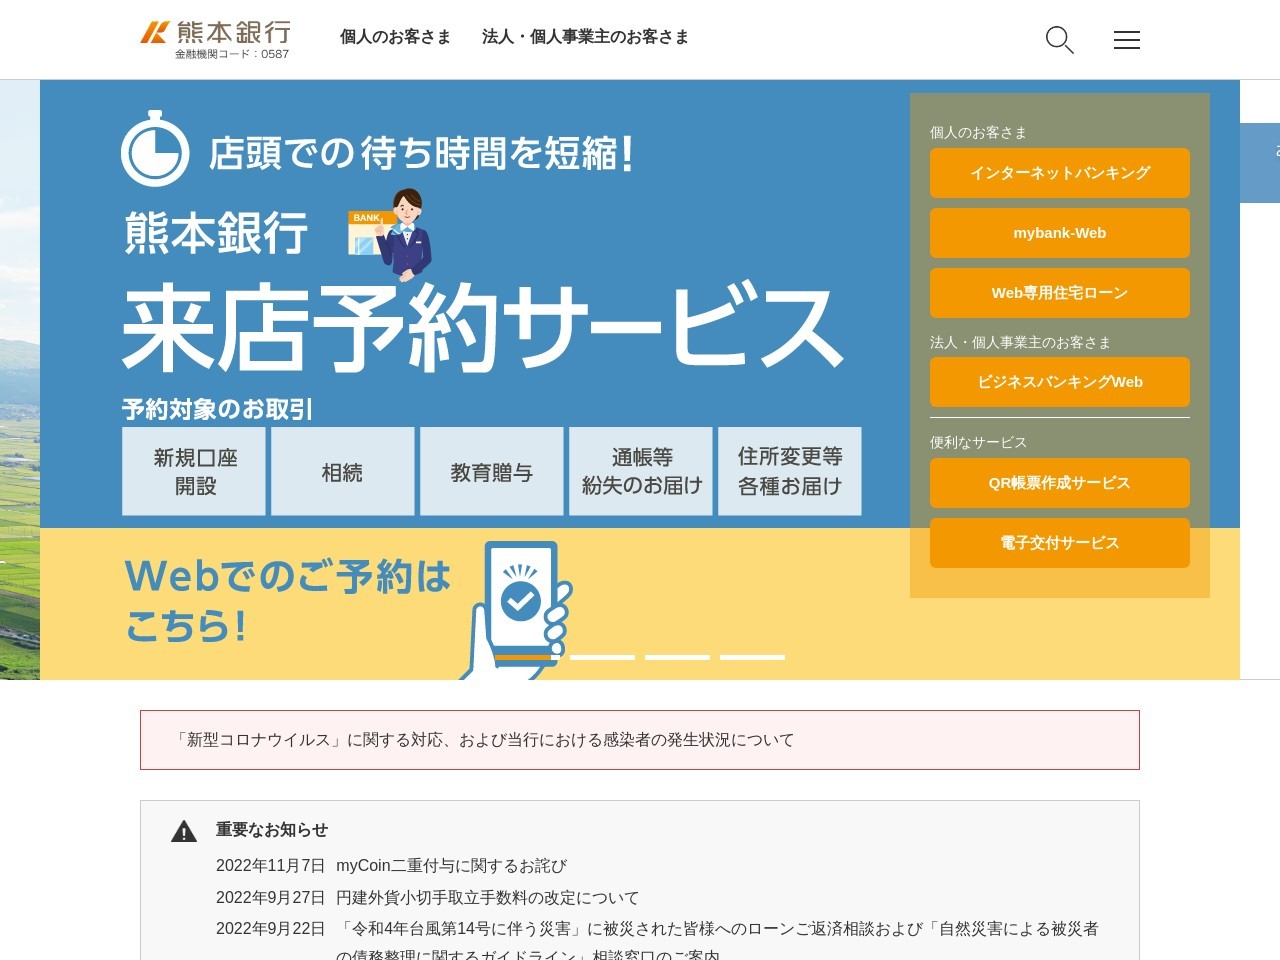Select the fourth carousel slide indicator

[x=752, y=657]
